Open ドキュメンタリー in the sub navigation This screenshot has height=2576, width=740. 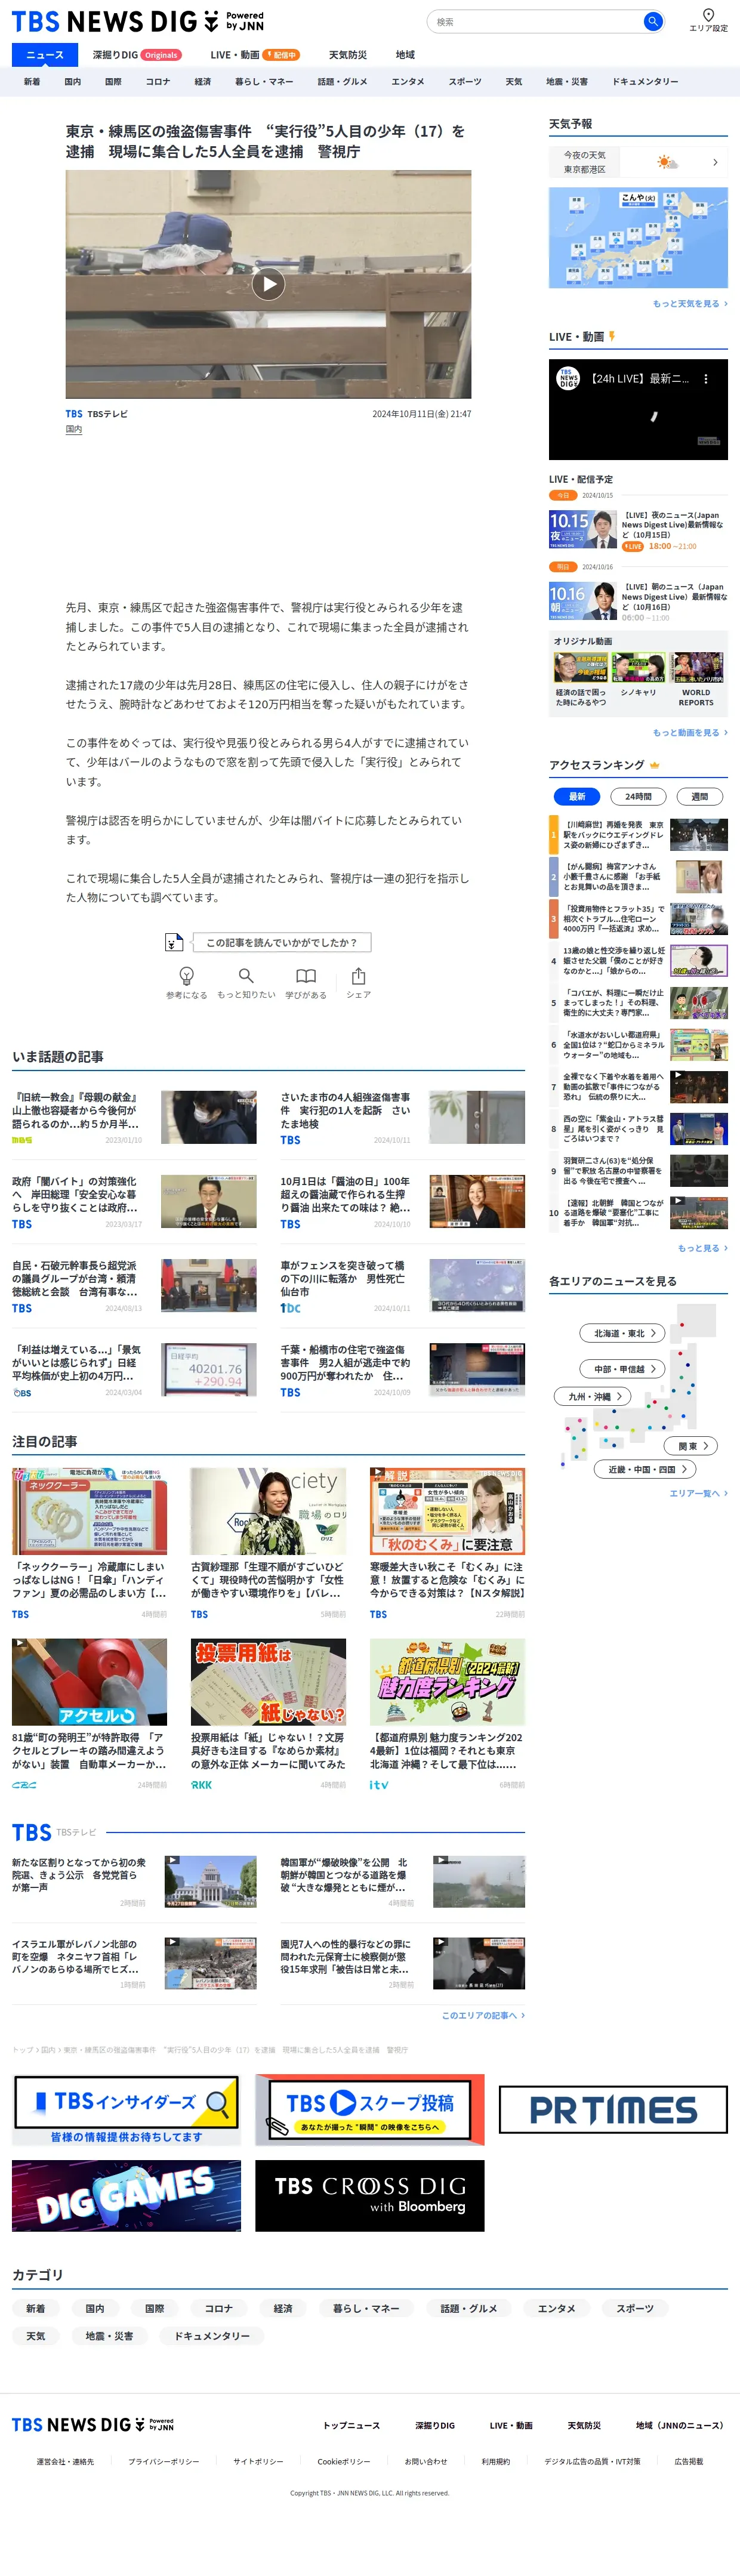point(645,82)
